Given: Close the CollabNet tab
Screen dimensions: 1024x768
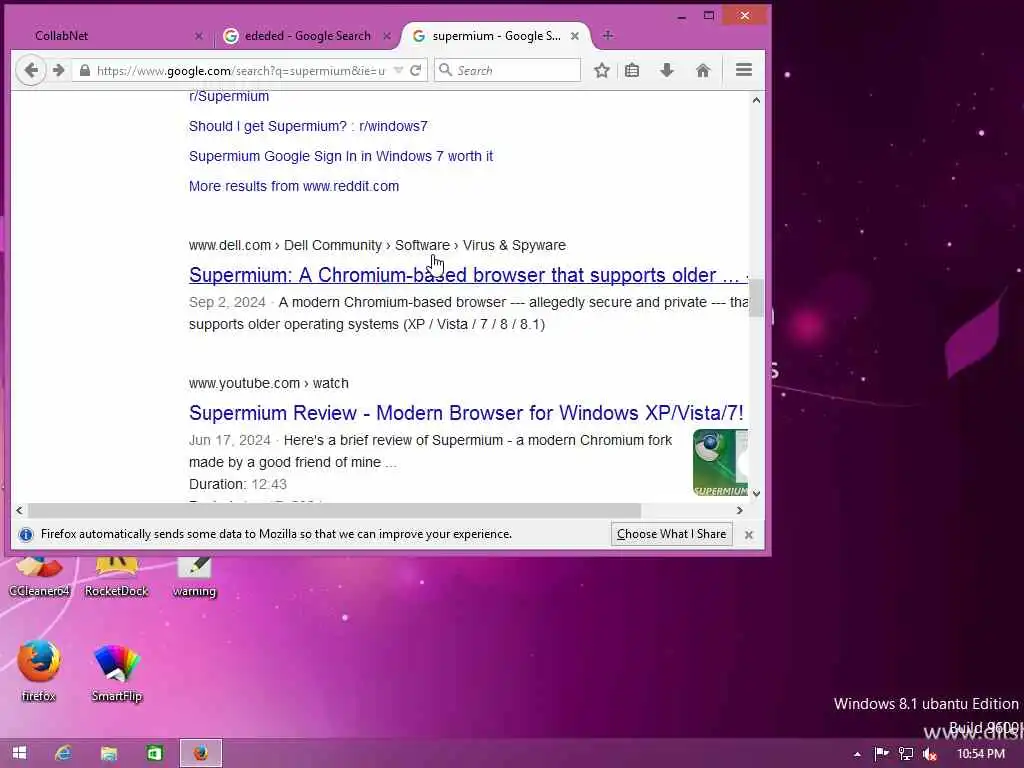Looking at the screenshot, I should point(199,37).
